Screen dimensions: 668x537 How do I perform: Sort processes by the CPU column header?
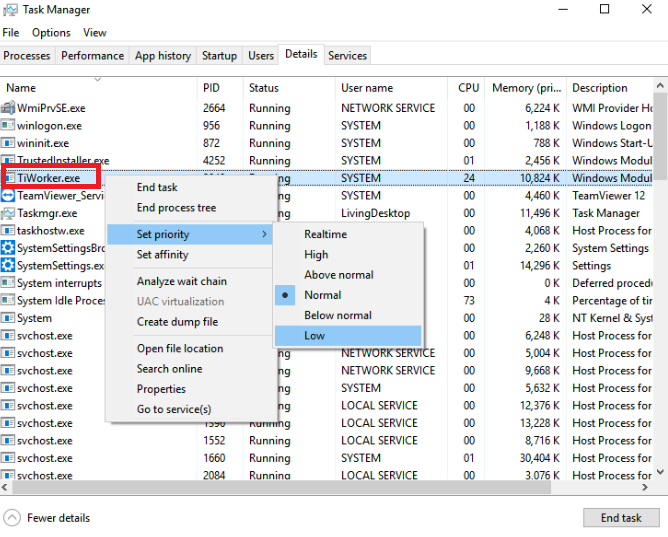click(468, 88)
